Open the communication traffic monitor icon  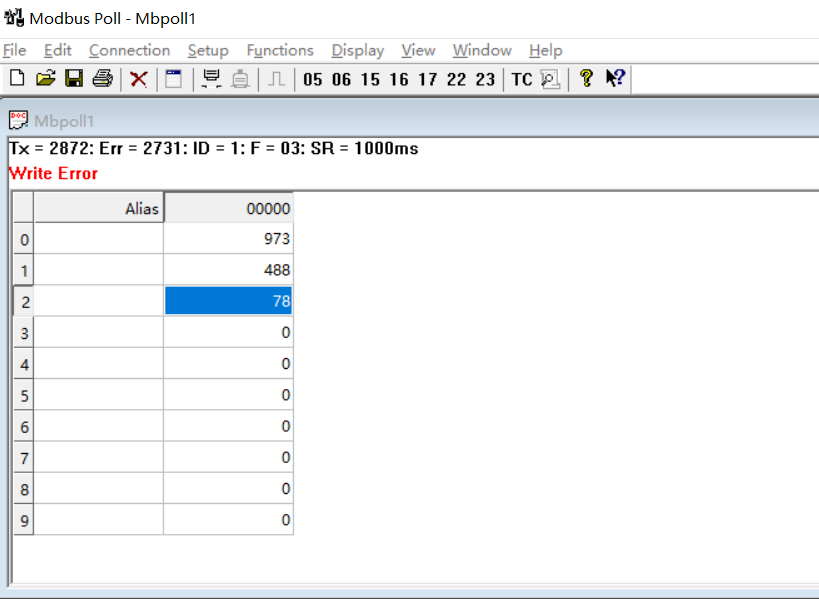click(550, 79)
